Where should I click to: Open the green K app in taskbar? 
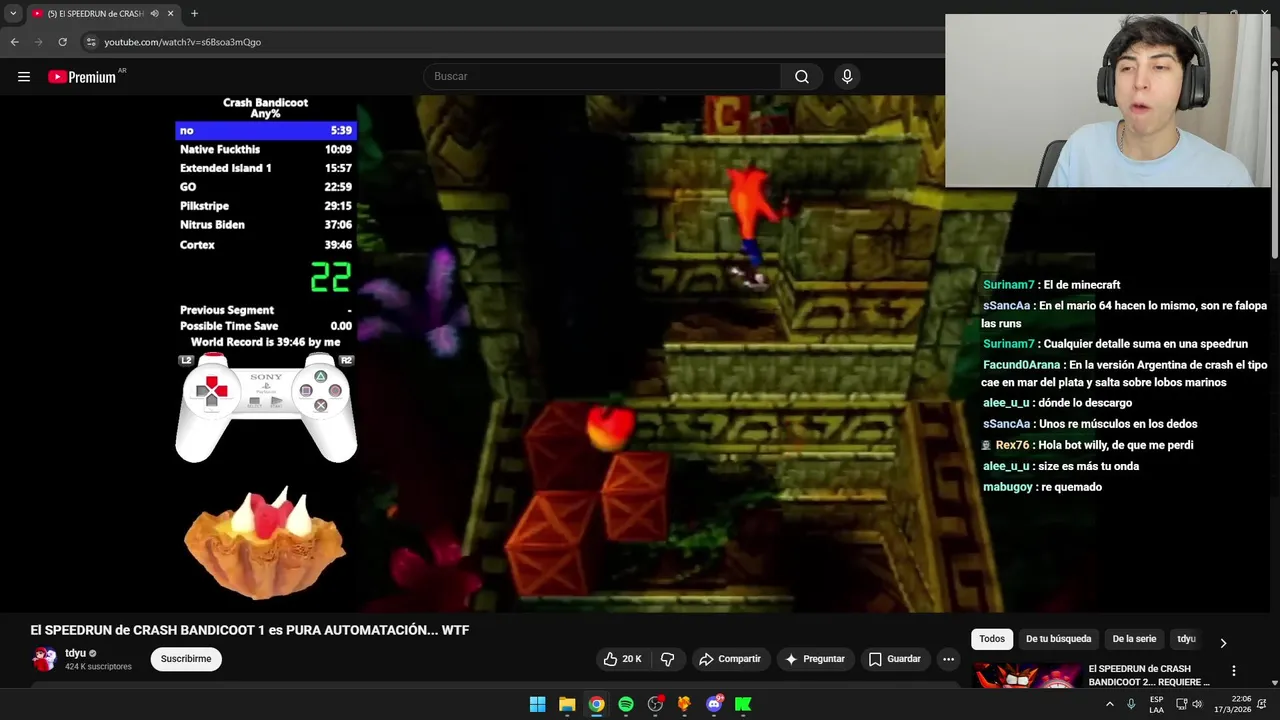743,704
